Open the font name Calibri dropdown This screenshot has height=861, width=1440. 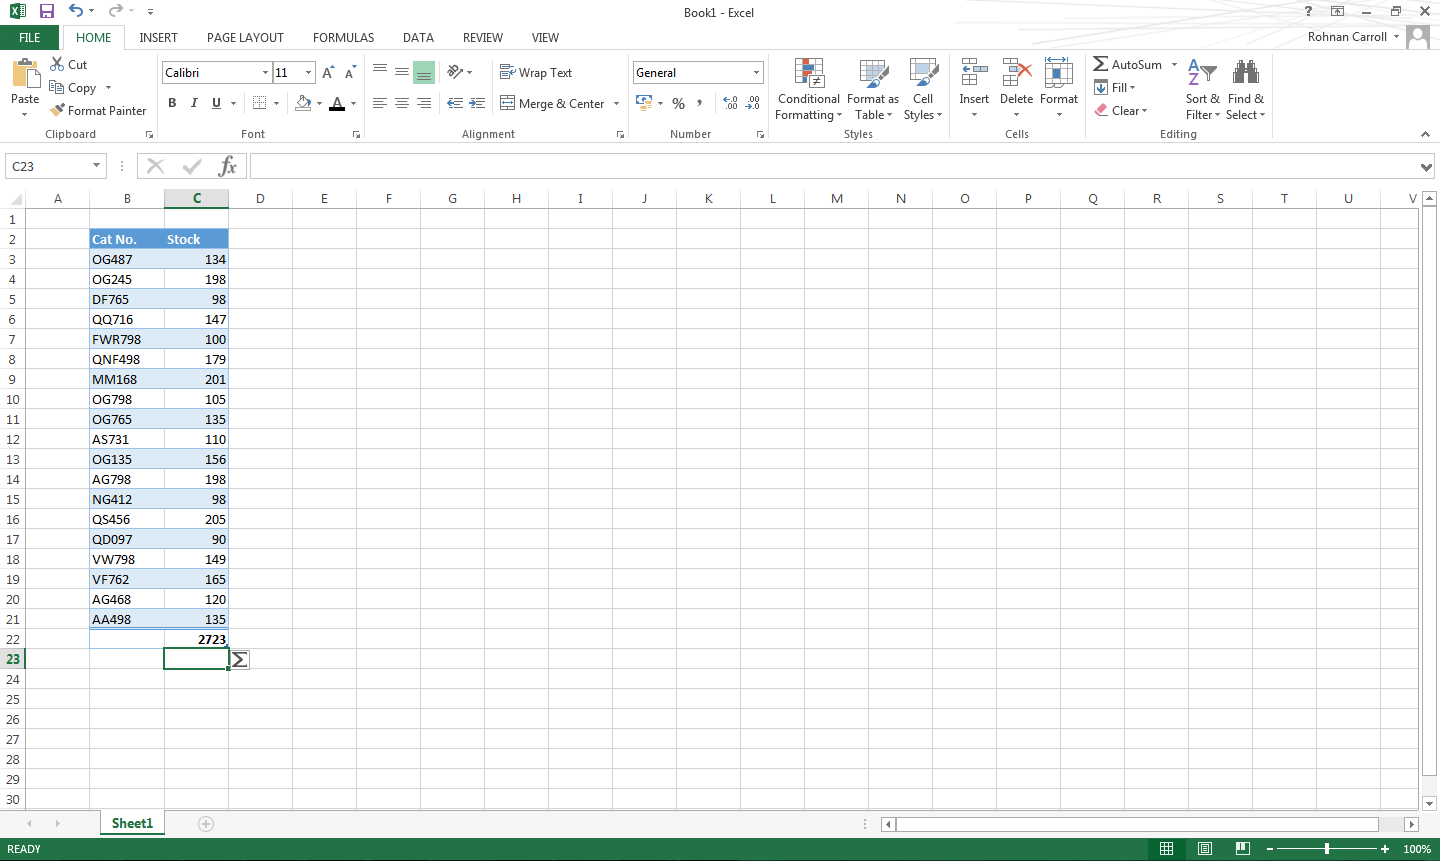(x=265, y=72)
